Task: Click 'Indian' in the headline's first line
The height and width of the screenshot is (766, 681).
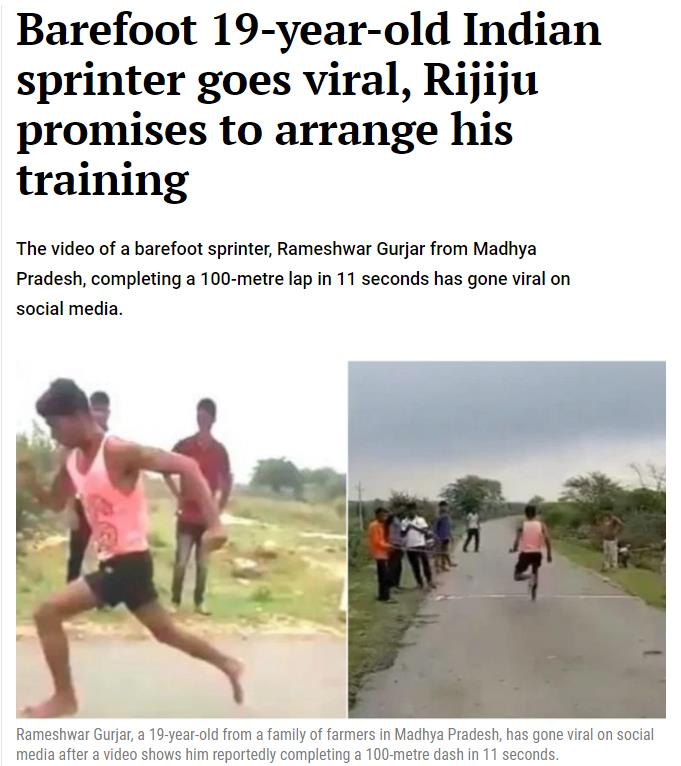Action: [x=532, y=29]
